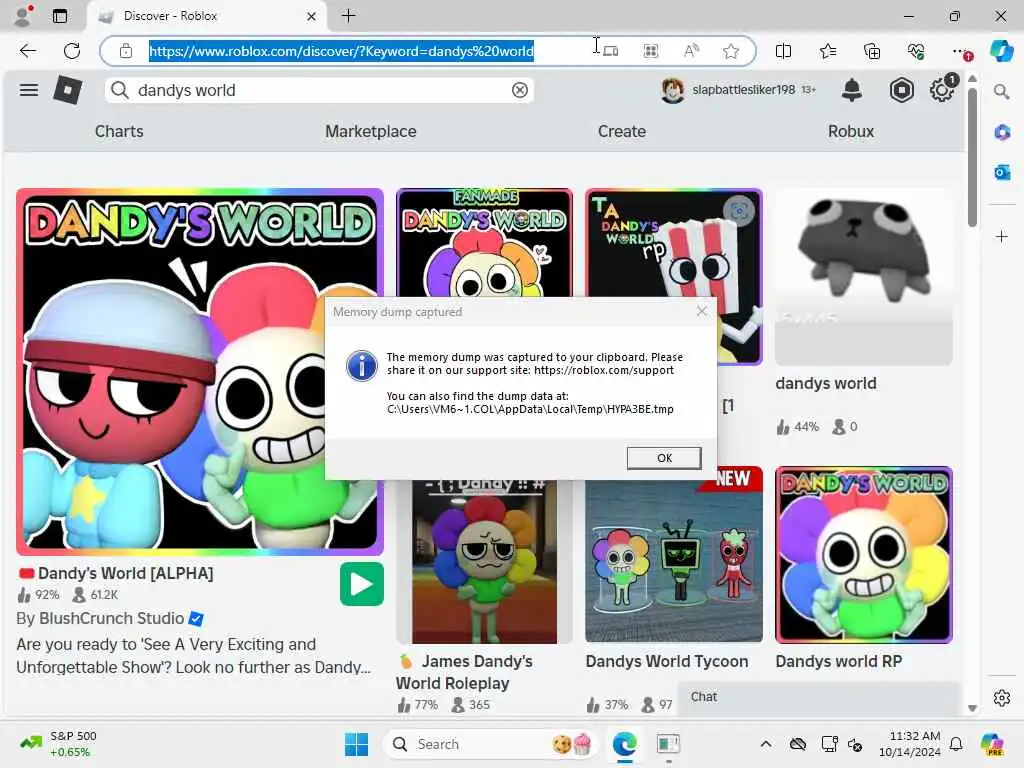The width and height of the screenshot is (1024, 768).
Task: Click the browser address bar URL
Action: tap(342, 51)
